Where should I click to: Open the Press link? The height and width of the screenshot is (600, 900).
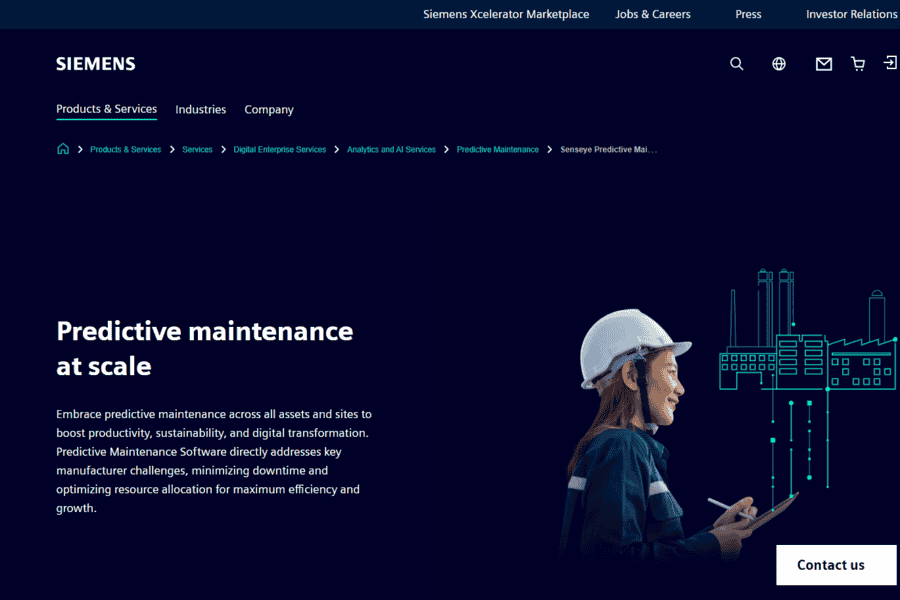[x=748, y=14]
